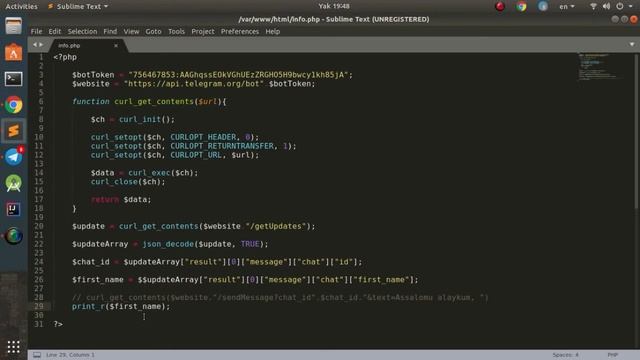Launch Android Studio from the dock
Image resolution: width=640 pixels, height=360 pixels.
[x=13, y=183]
